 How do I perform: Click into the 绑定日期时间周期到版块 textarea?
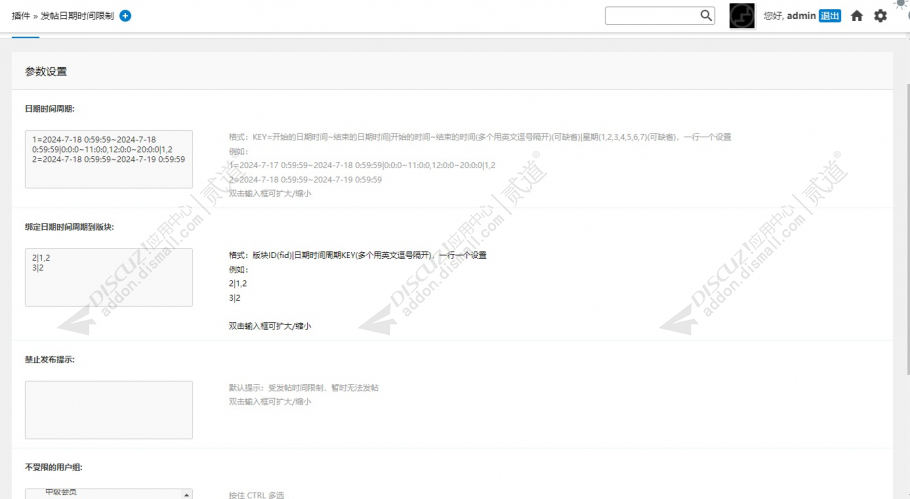(x=109, y=277)
